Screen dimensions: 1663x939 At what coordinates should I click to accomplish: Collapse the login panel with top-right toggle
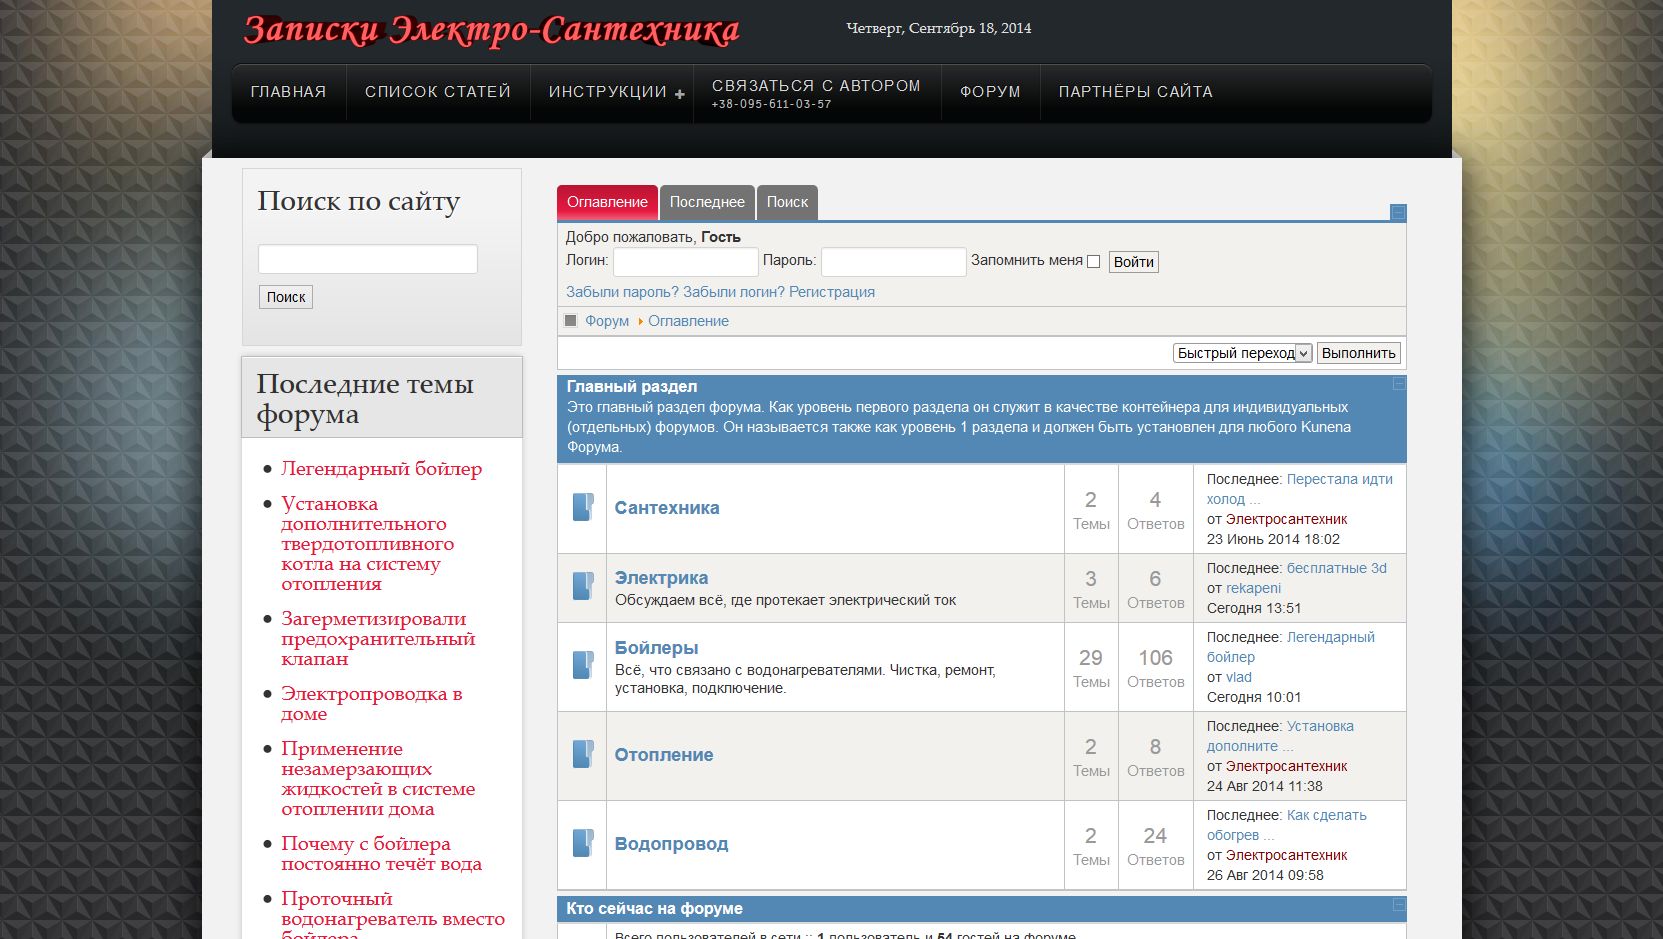point(1398,212)
